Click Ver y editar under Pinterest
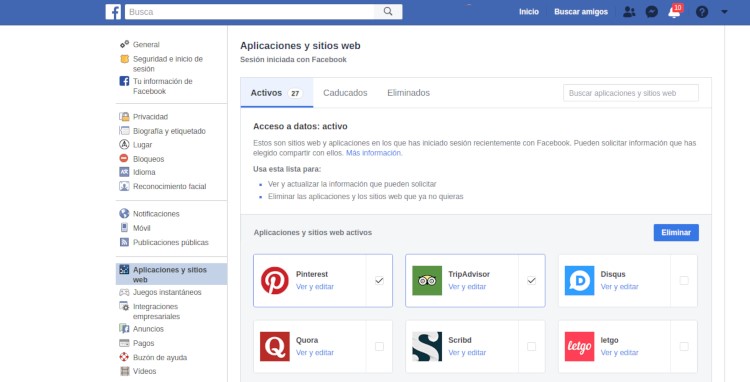 [315, 286]
